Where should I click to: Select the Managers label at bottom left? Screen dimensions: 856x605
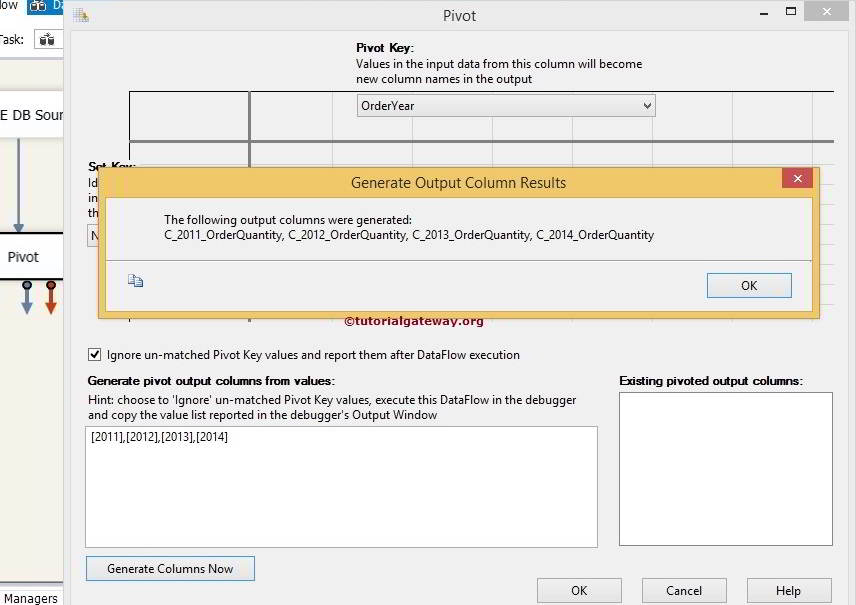[31, 597]
